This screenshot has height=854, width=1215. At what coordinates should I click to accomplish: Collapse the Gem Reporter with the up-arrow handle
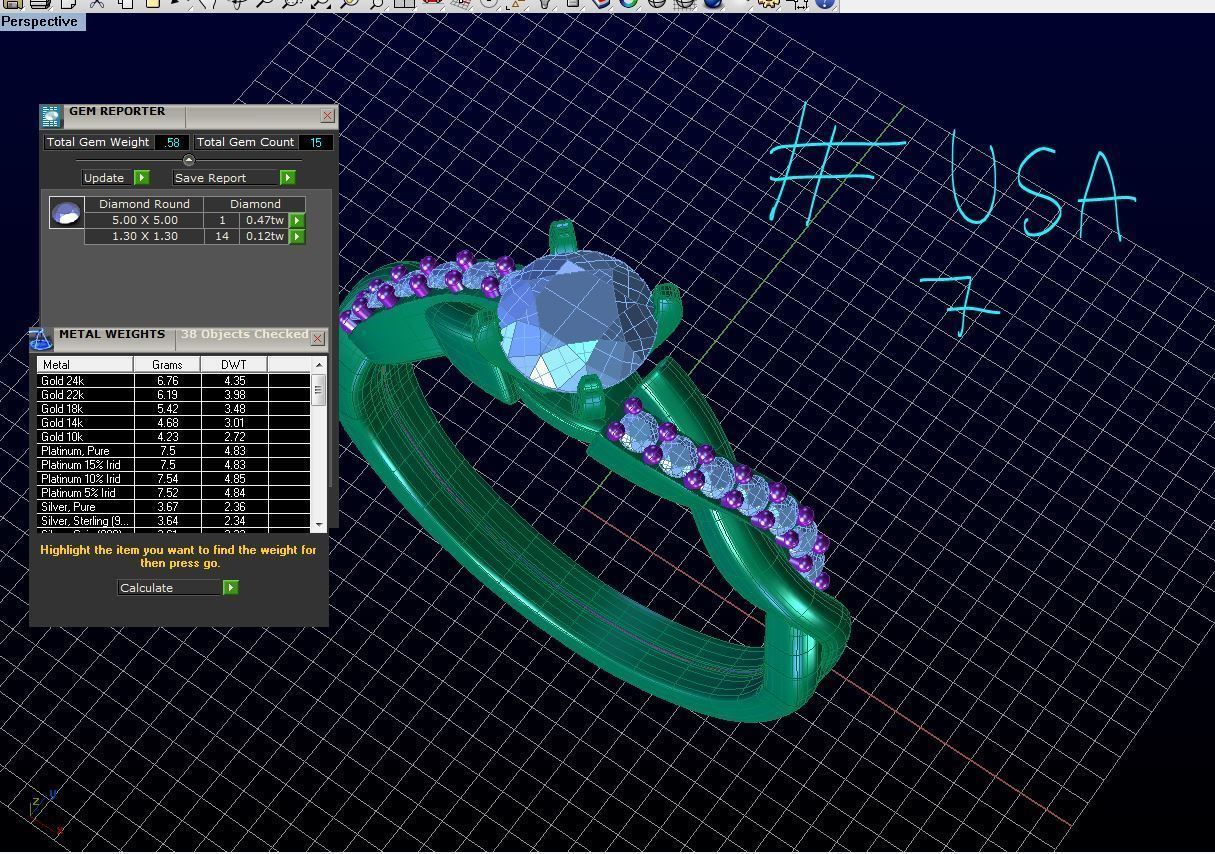click(x=189, y=160)
